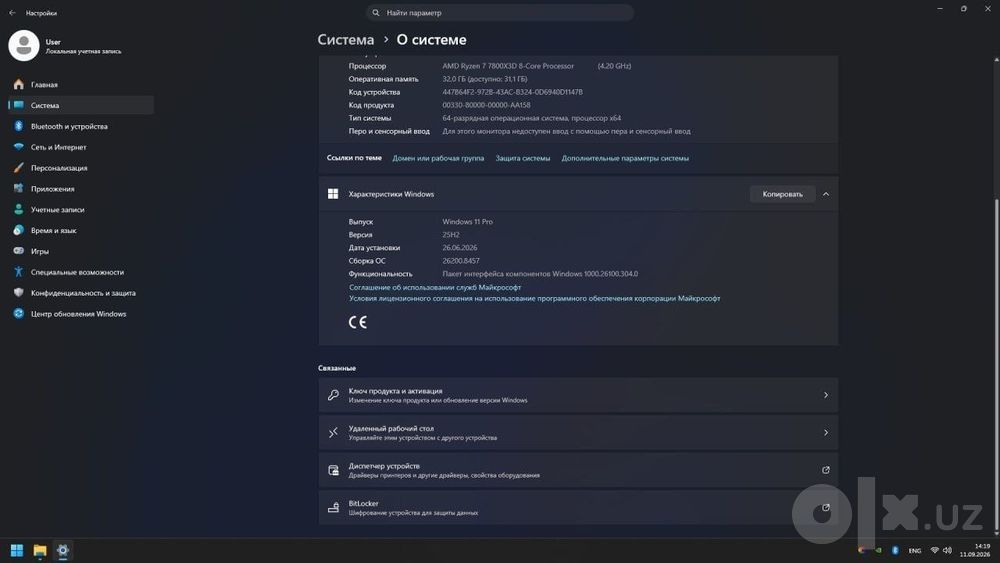Click the Wi-Fi network tray icon

934,550
